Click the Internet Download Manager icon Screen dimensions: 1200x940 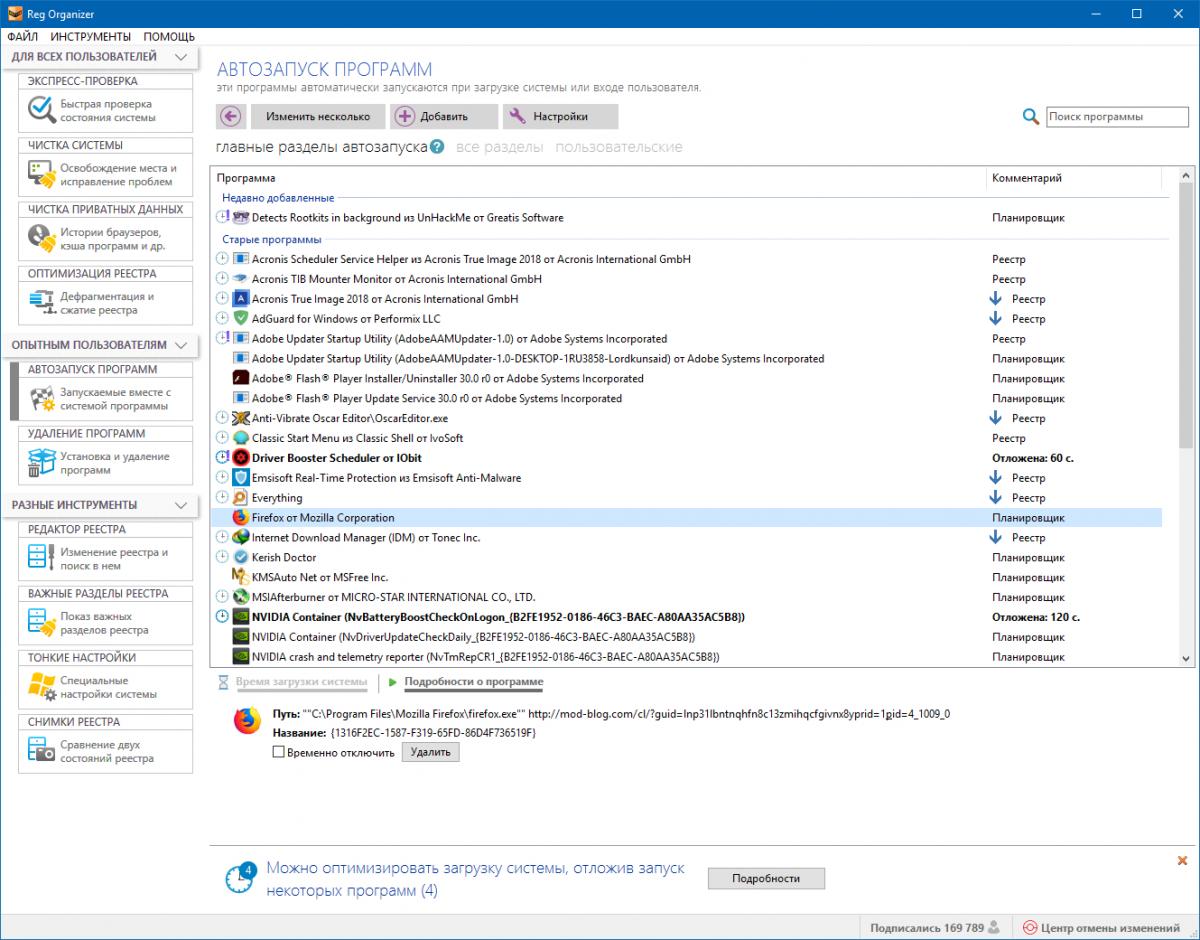pyautogui.click(x=240, y=538)
